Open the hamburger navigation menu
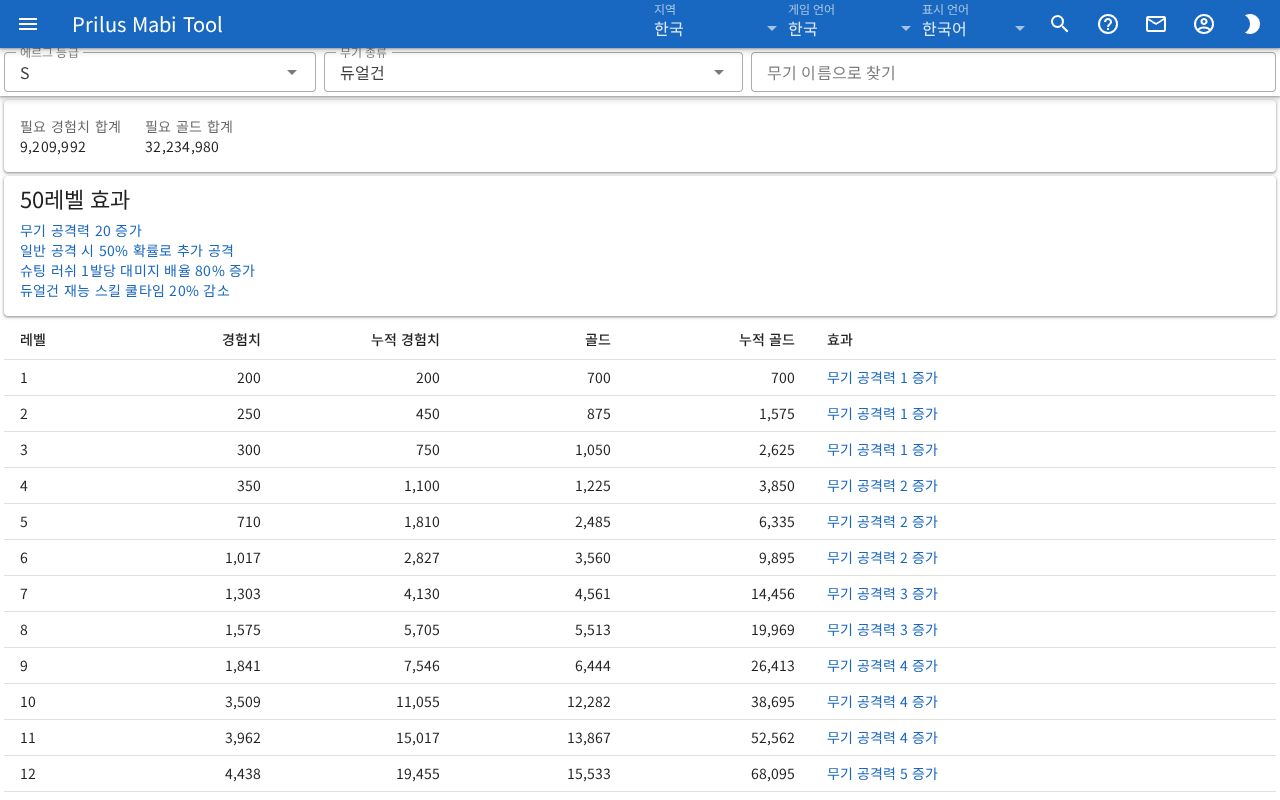Viewport: 1280px width, 800px height. pos(28,24)
